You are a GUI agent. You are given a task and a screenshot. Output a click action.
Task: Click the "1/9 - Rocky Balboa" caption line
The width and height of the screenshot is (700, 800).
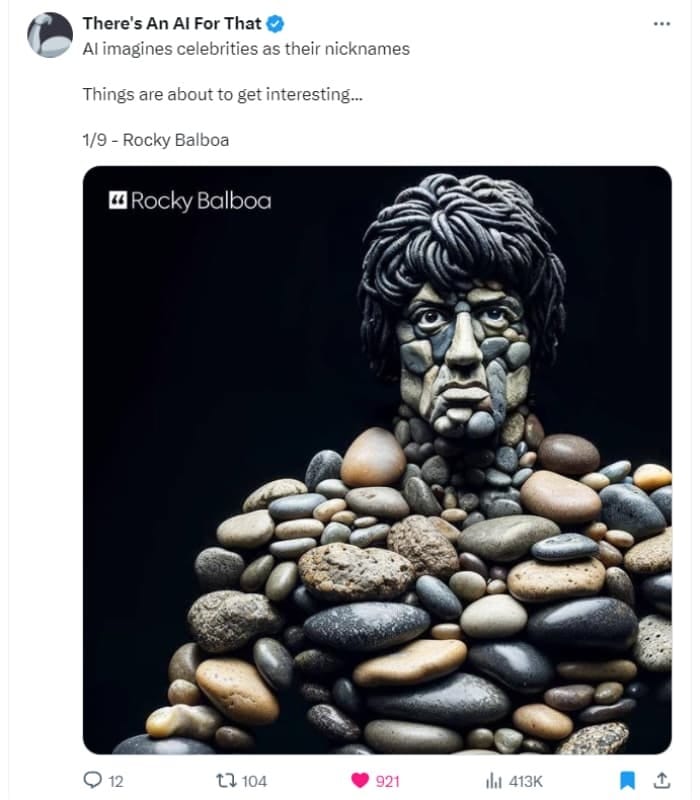point(156,140)
